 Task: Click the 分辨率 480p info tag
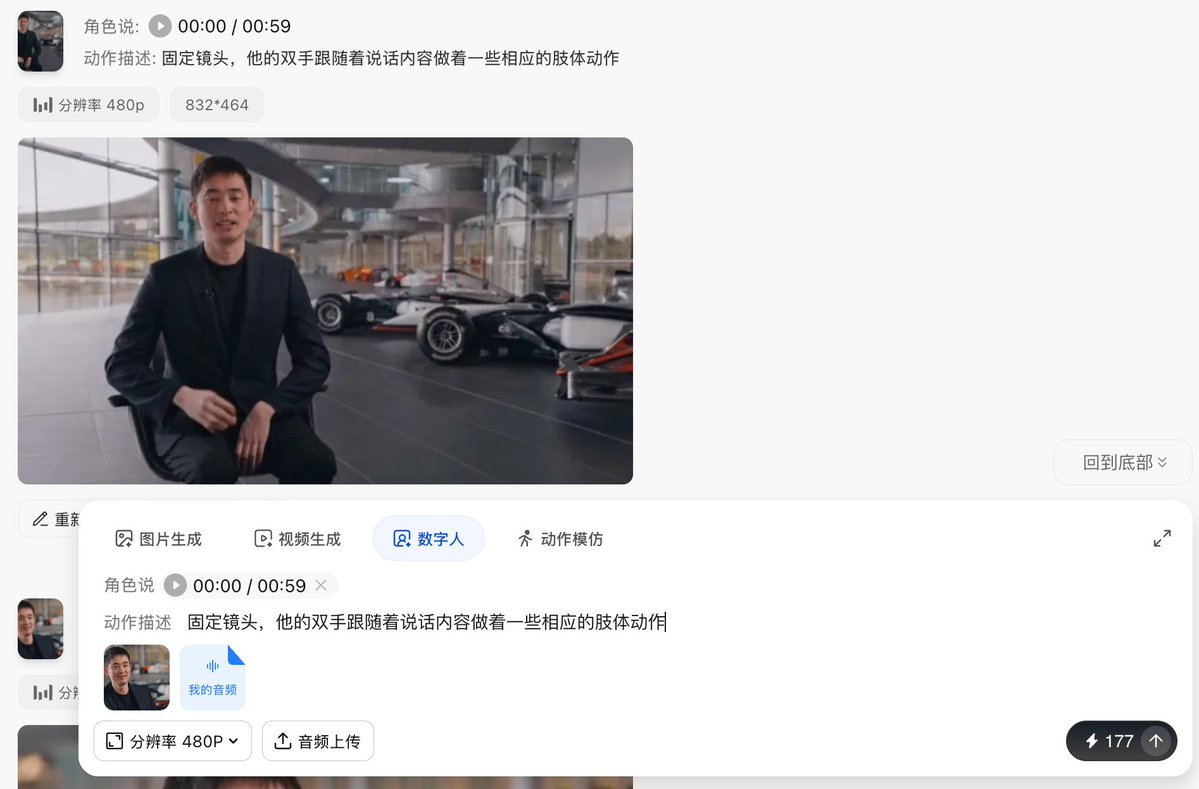coord(89,105)
